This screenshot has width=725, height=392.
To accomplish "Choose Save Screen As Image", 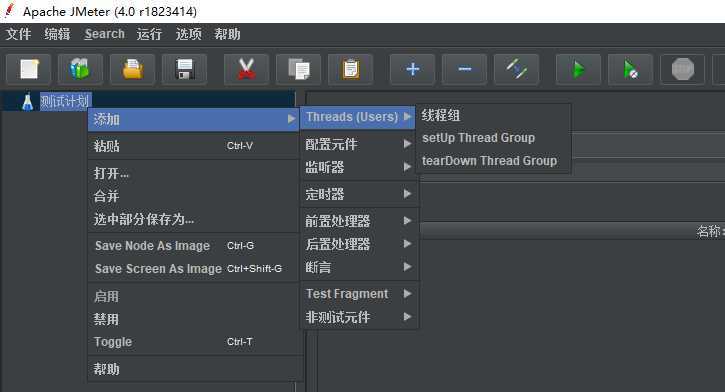I will pyautogui.click(x=193, y=269).
